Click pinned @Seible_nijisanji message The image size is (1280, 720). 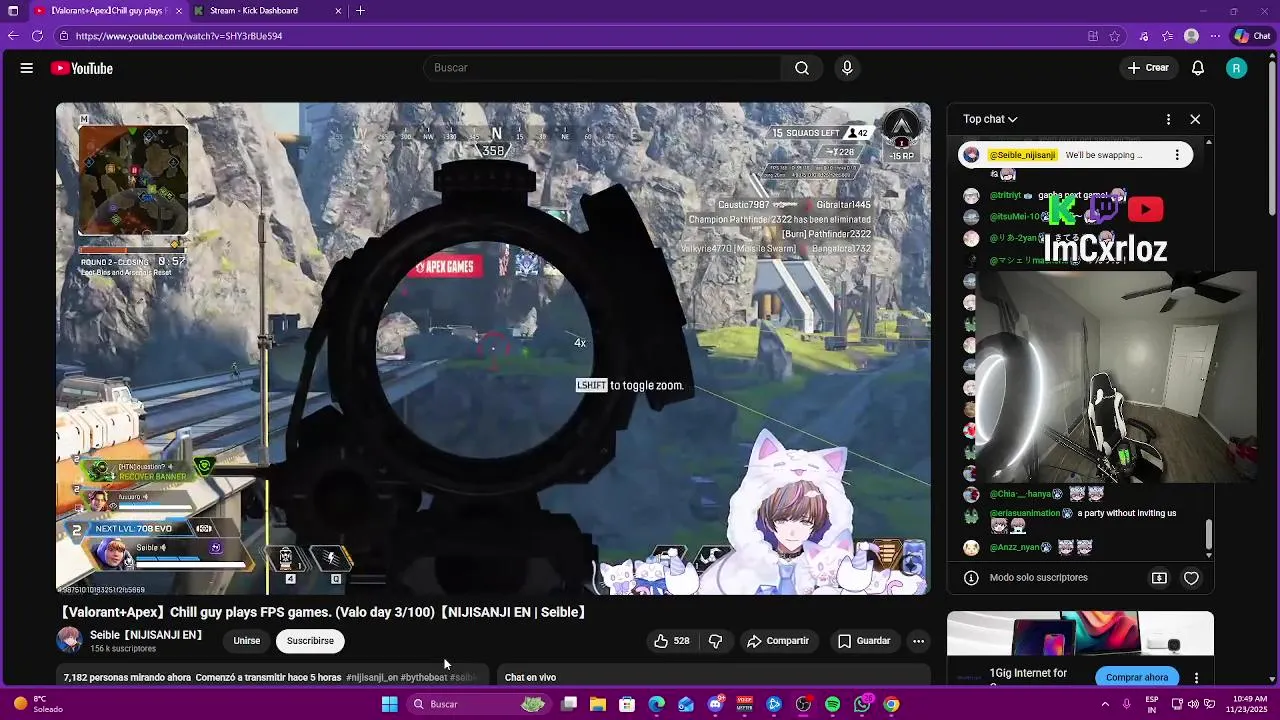[x=1076, y=155]
